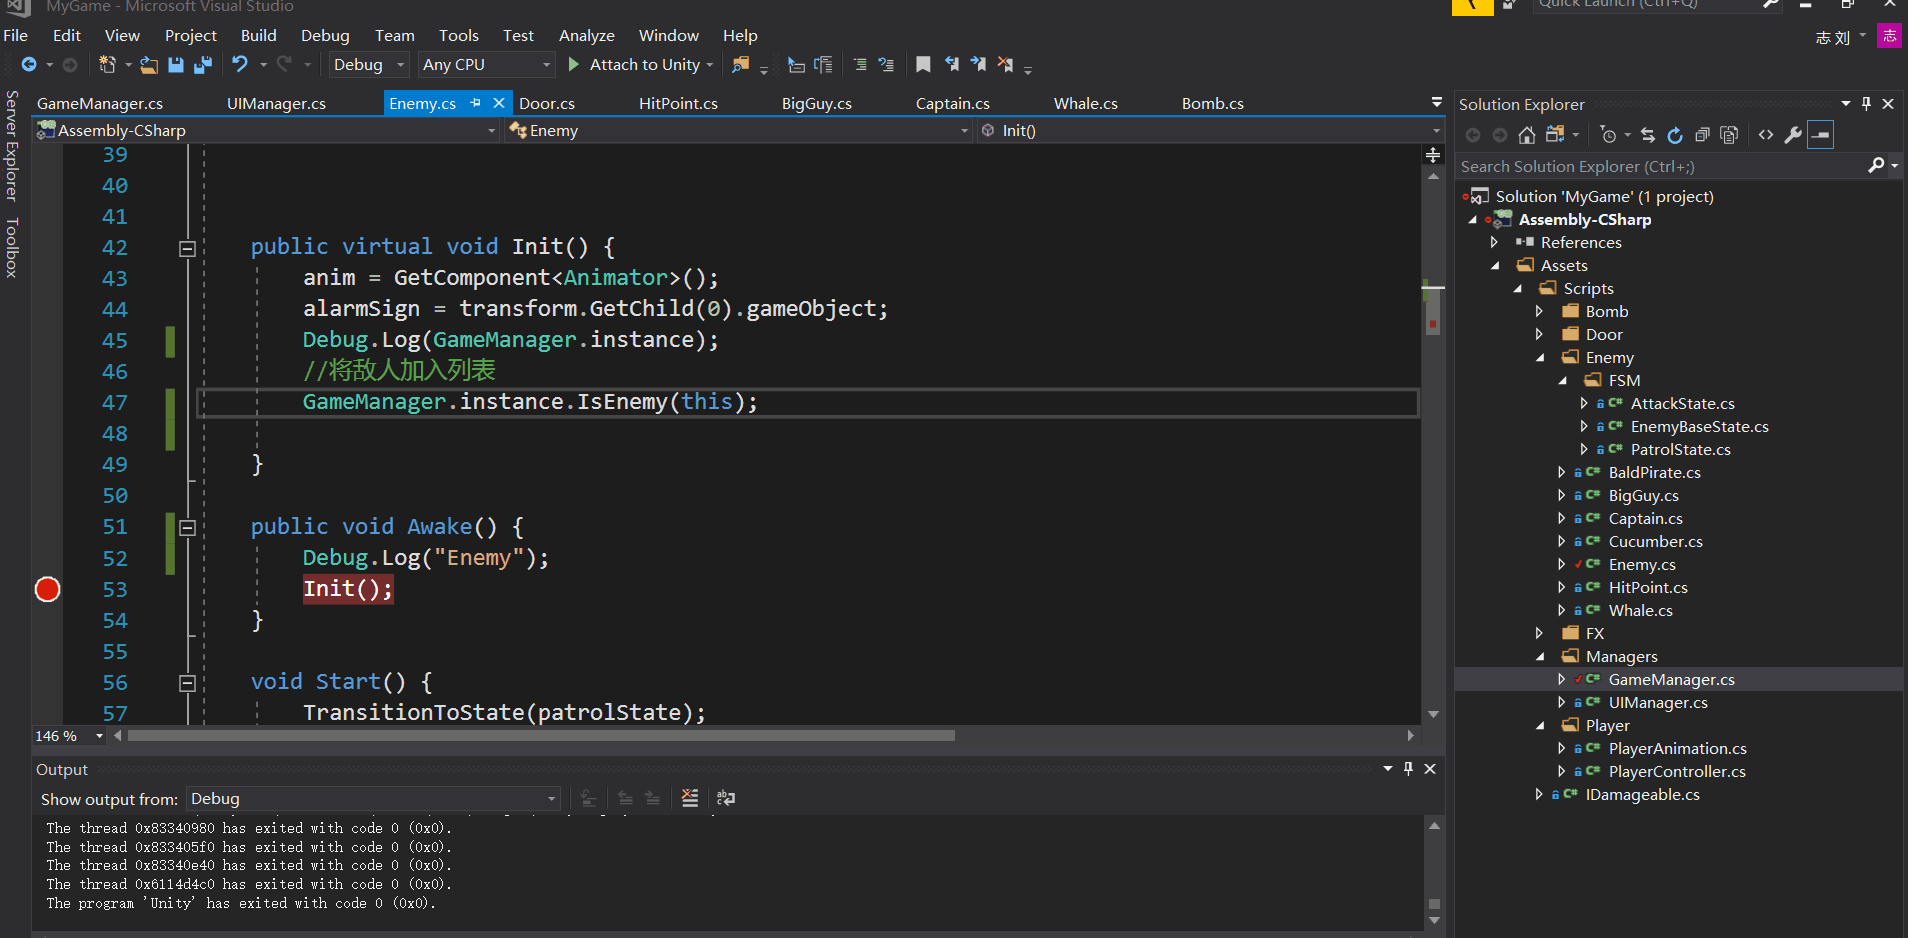Show the open document tab overflow list
This screenshot has width=1908, height=938.
1436,103
